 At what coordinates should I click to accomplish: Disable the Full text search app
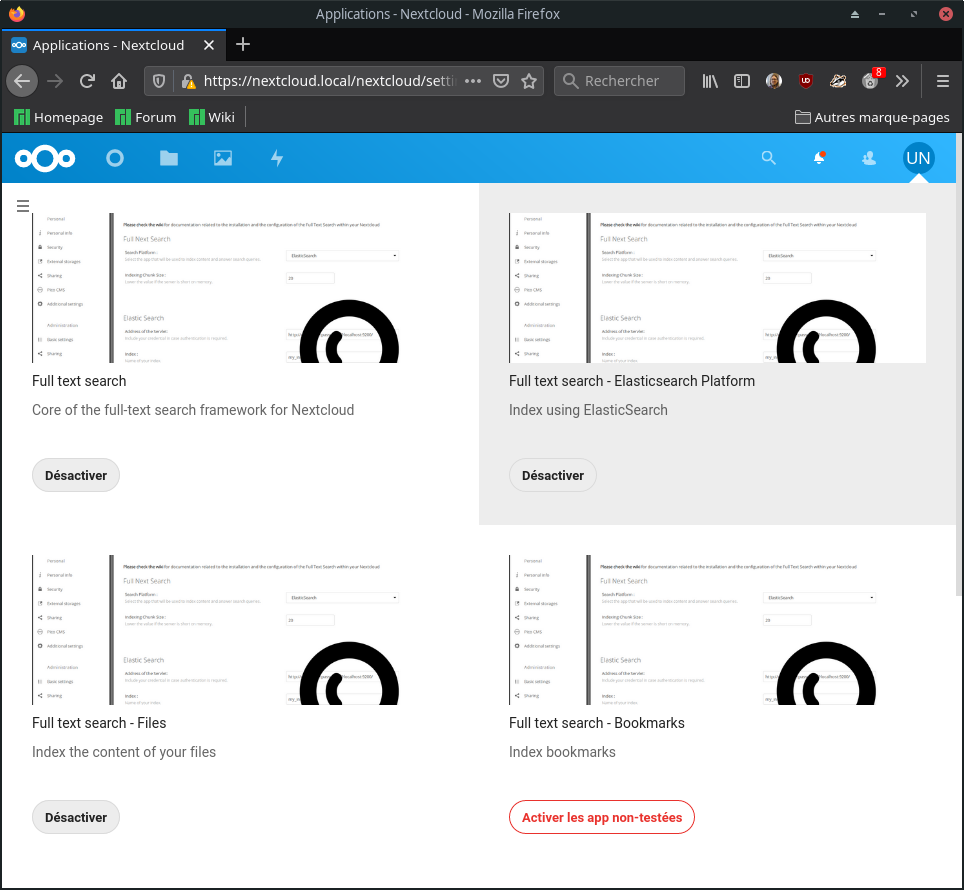76,475
